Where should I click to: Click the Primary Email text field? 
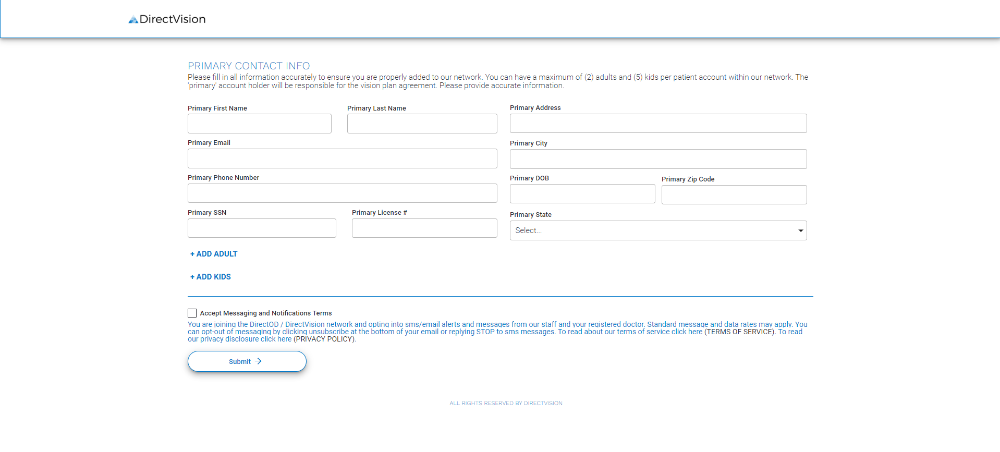point(342,159)
